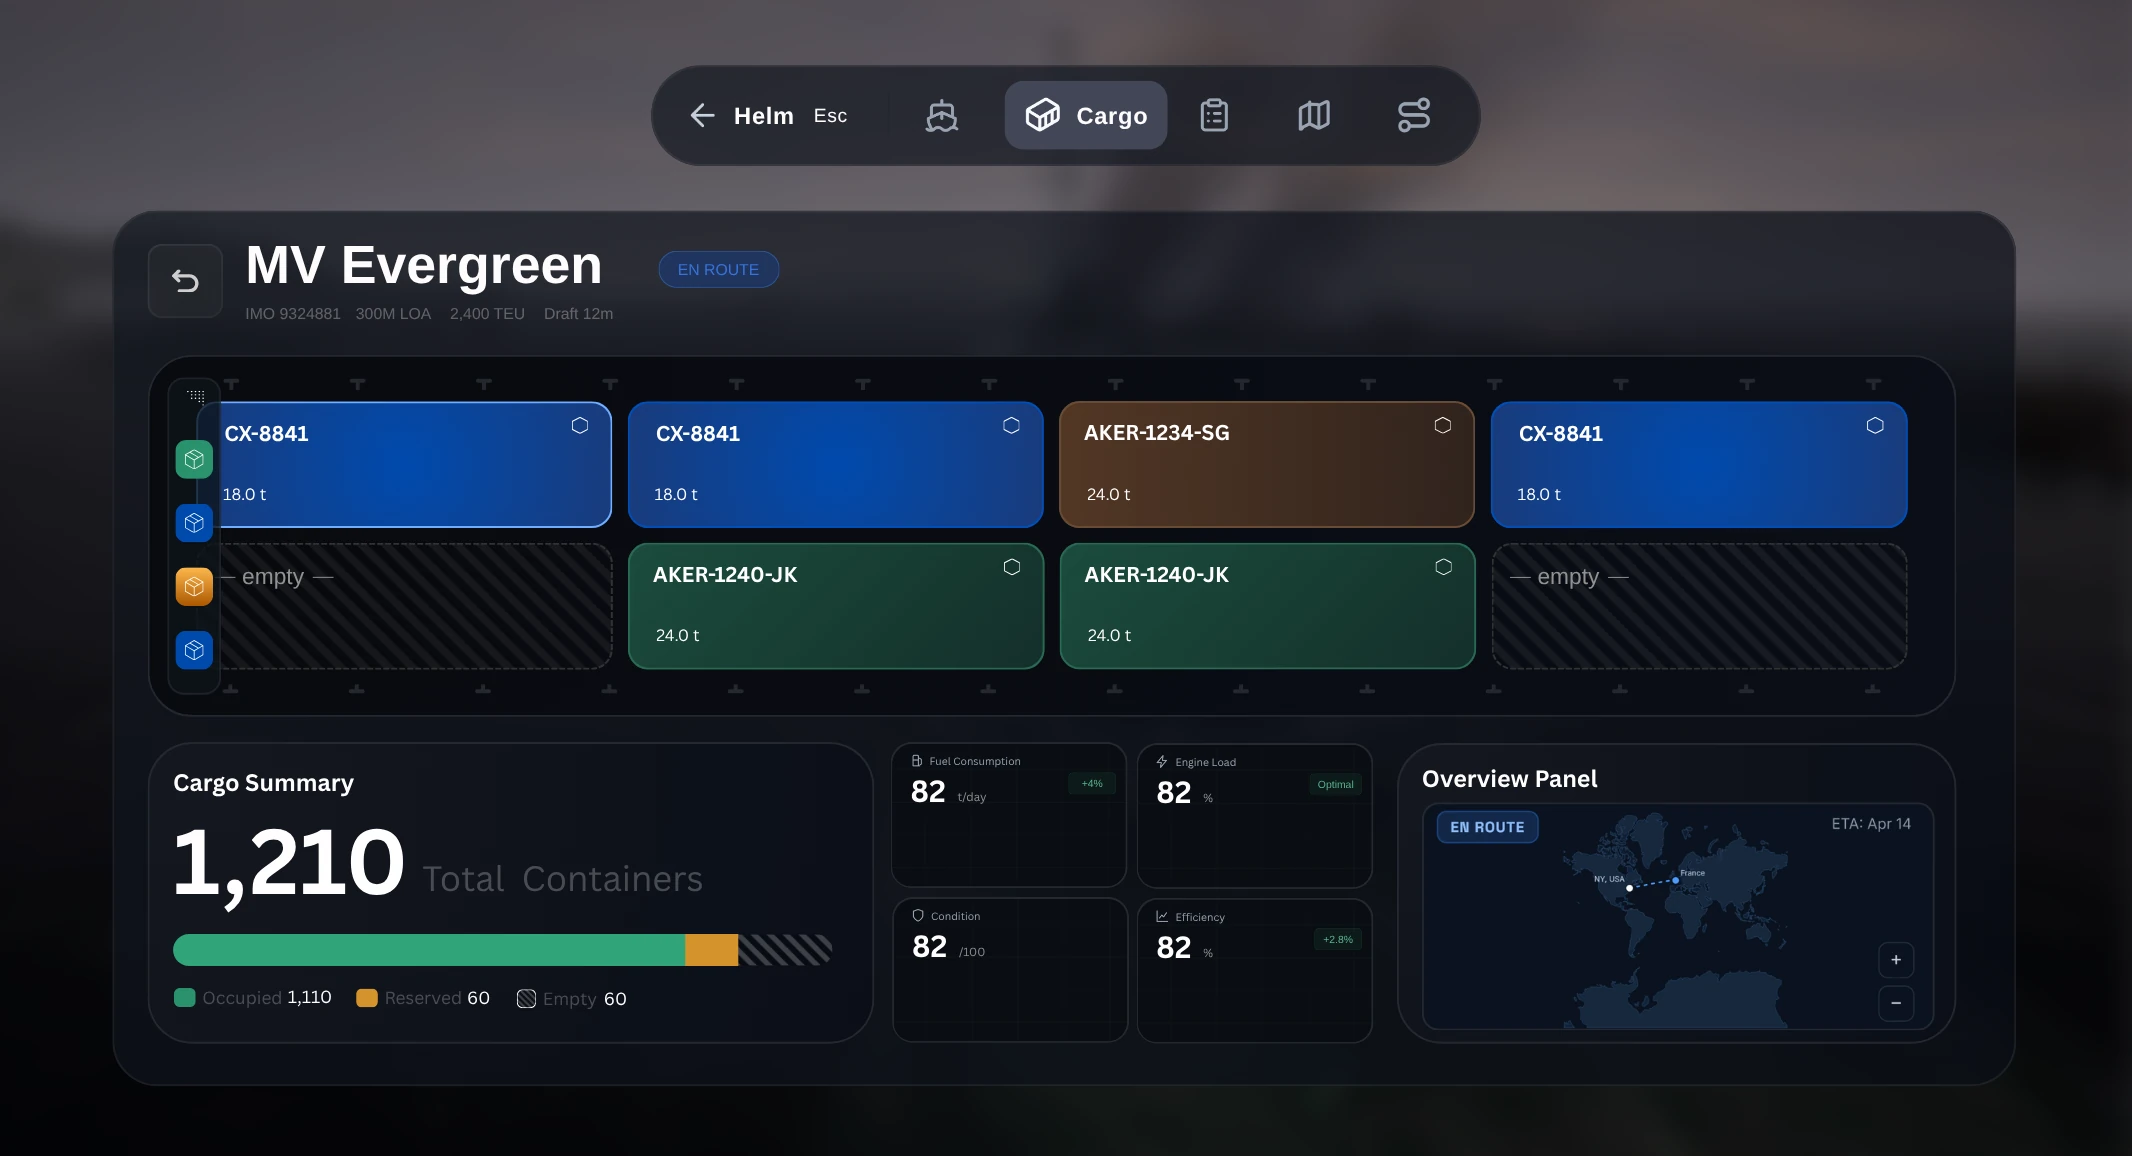Viewport: 2132px width, 1156px height.
Task: Click the green occupied portion of cargo bar
Action: (x=429, y=950)
